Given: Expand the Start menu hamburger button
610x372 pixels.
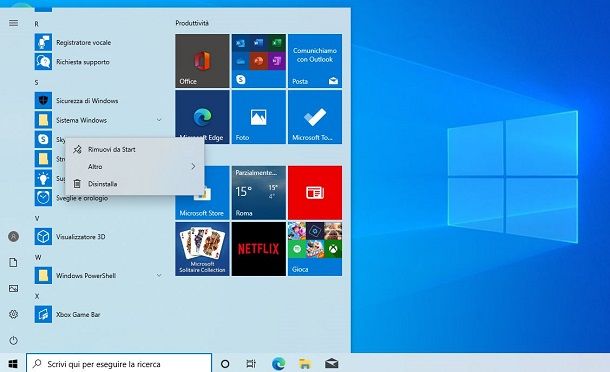Looking at the screenshot, I should 14,23.
